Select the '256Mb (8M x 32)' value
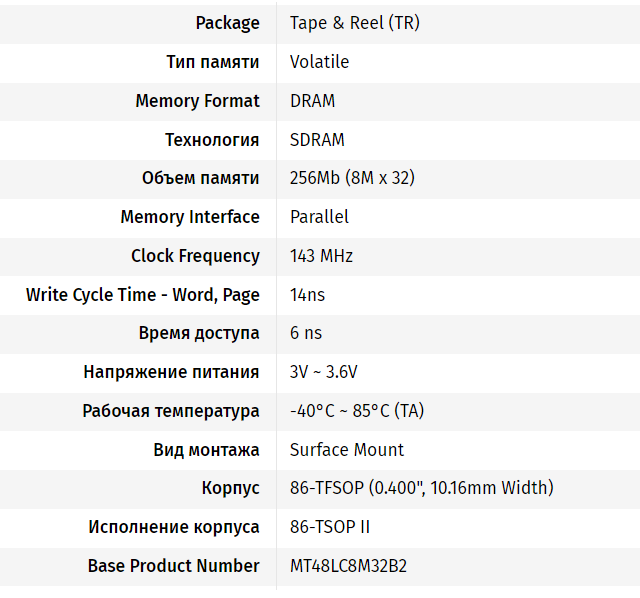640x598 pixels. click(x=352, y=178)
